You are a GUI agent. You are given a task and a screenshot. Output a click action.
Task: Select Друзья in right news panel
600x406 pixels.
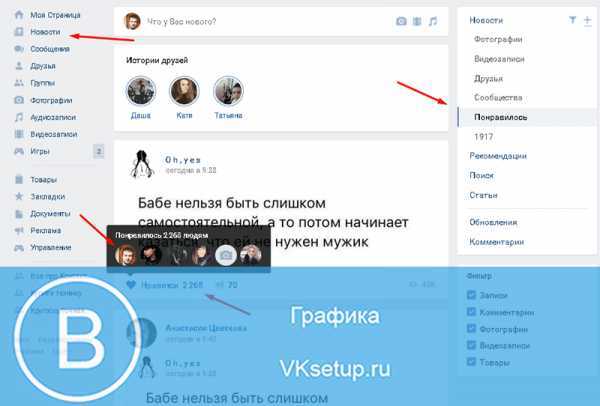coord(488,78)
